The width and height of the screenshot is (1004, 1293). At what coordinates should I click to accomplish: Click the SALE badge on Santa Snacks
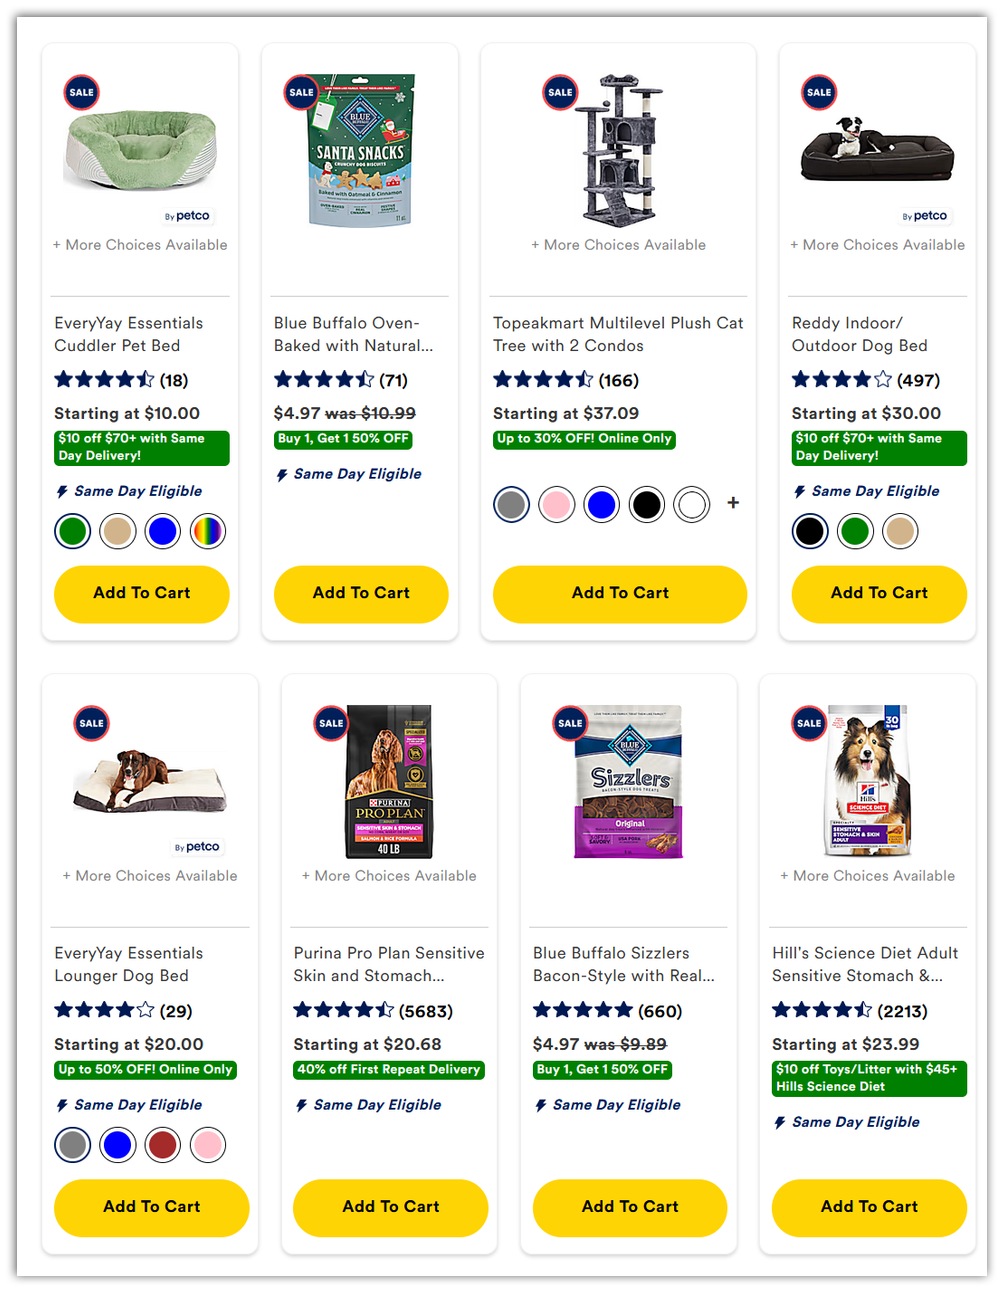[x=301, y=92]
